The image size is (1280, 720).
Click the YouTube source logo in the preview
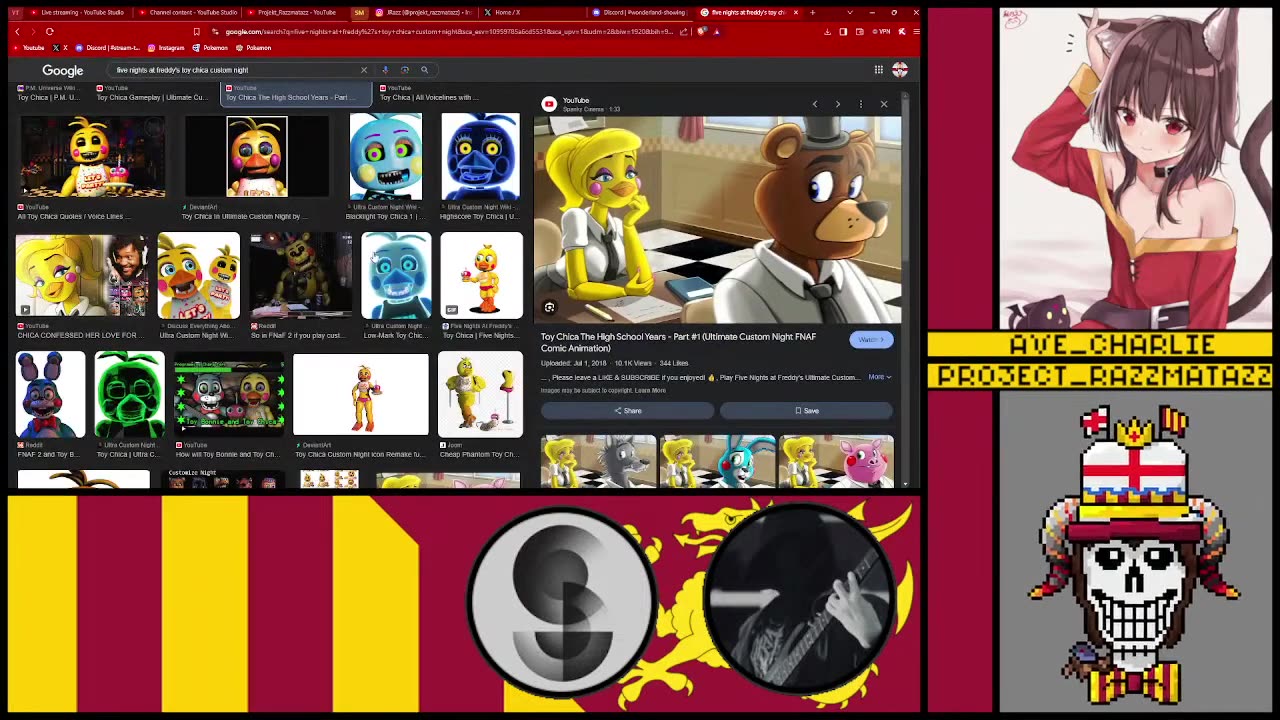pyautogui.click(x=549, y=104)
